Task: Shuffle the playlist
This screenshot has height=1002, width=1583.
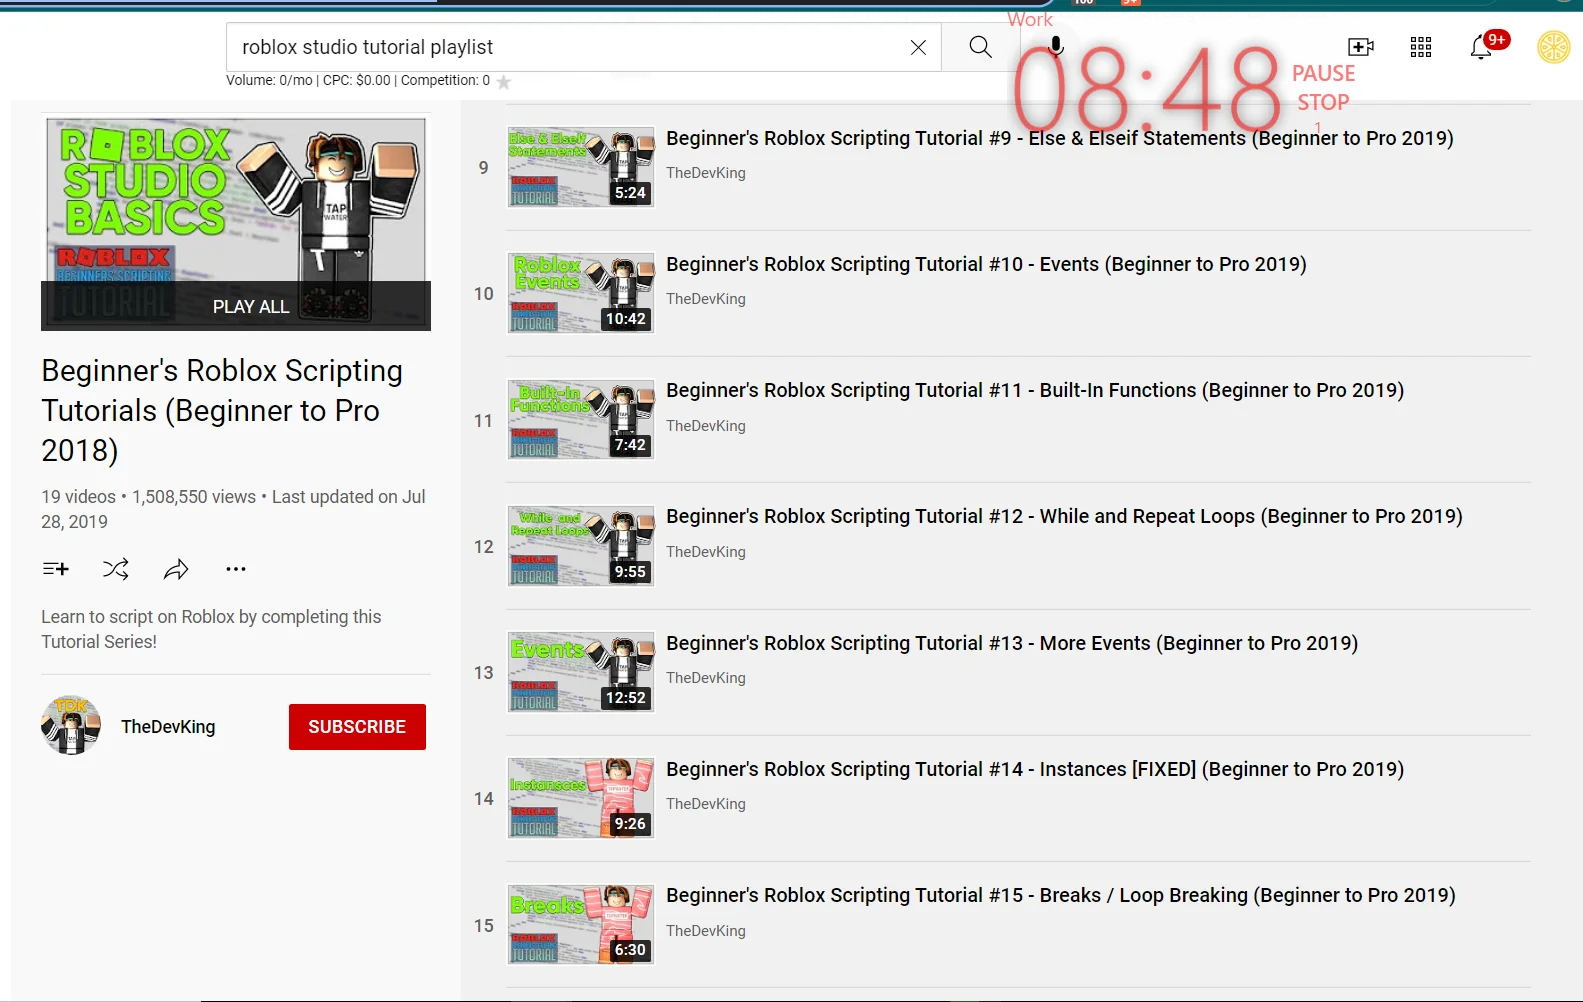Action: pyautogui.click(x=116, y=569)
